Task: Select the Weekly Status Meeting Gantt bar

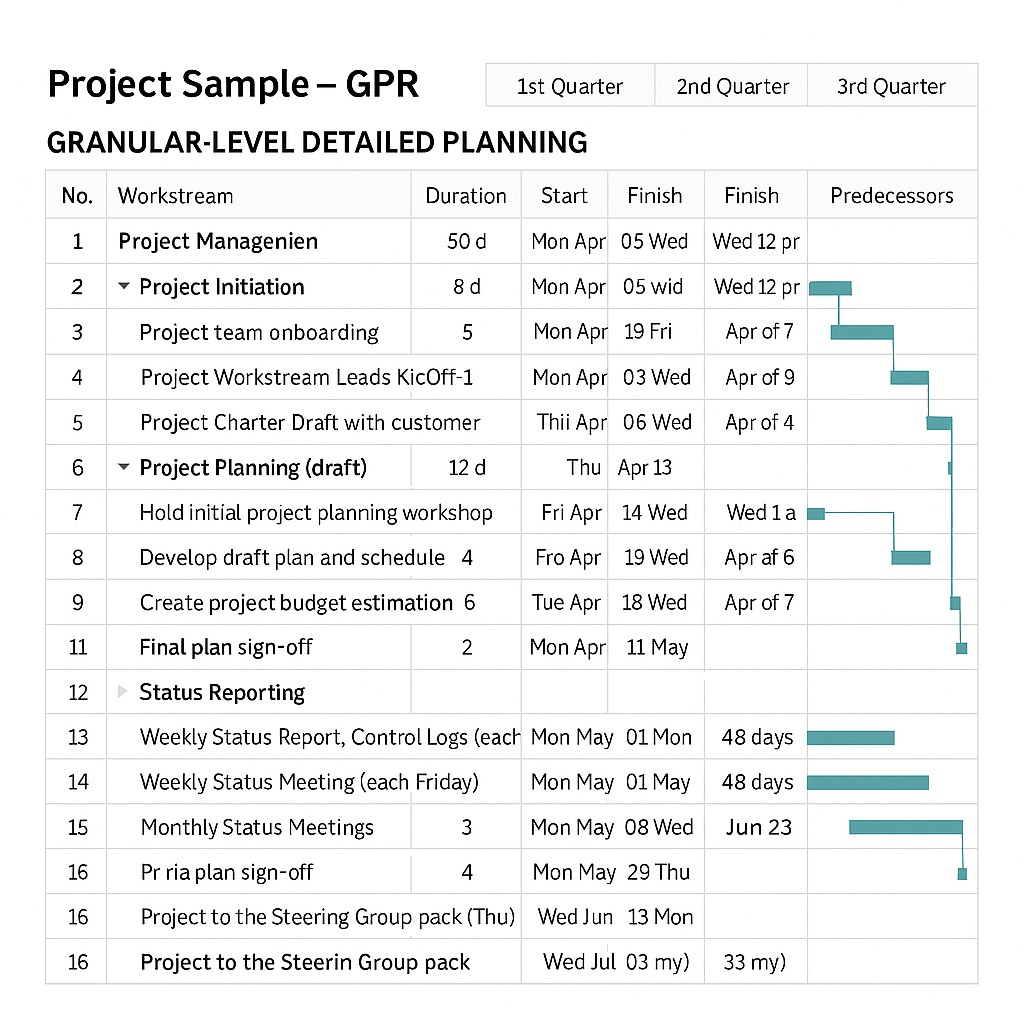Action: (x=867, y=782)
